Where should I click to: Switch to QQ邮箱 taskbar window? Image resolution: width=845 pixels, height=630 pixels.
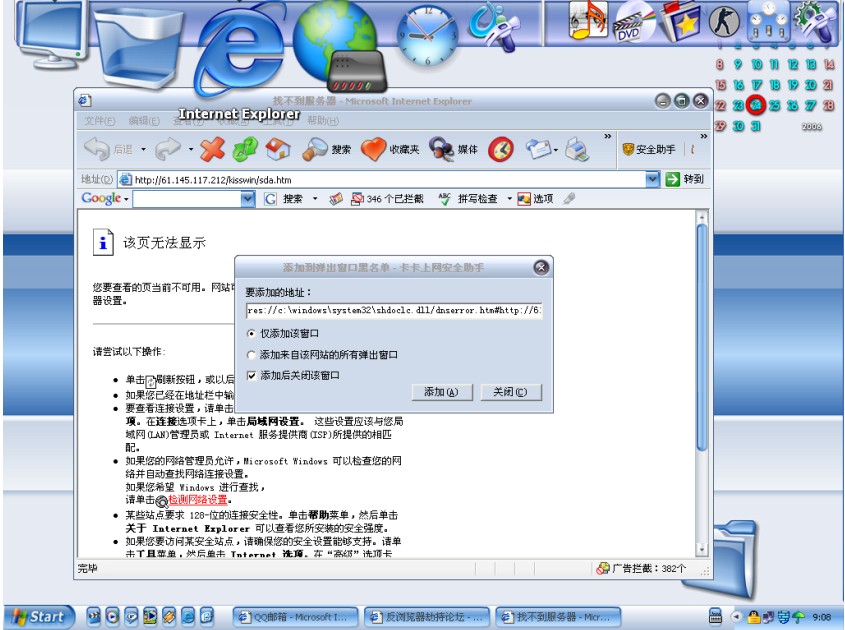(296, 617)
